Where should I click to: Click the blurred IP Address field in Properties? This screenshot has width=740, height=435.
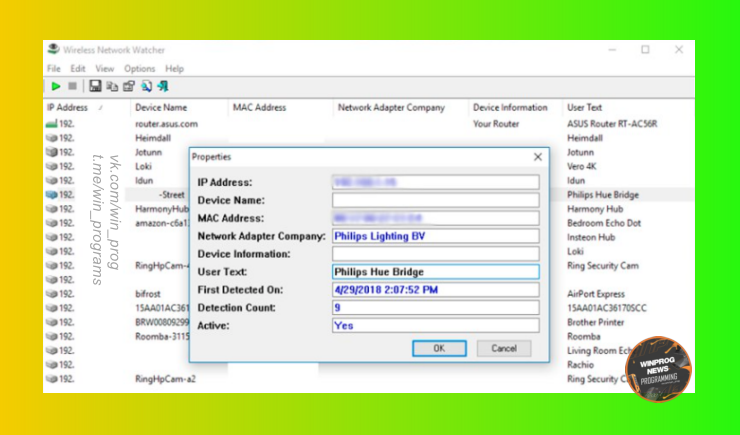pos(435,182)
